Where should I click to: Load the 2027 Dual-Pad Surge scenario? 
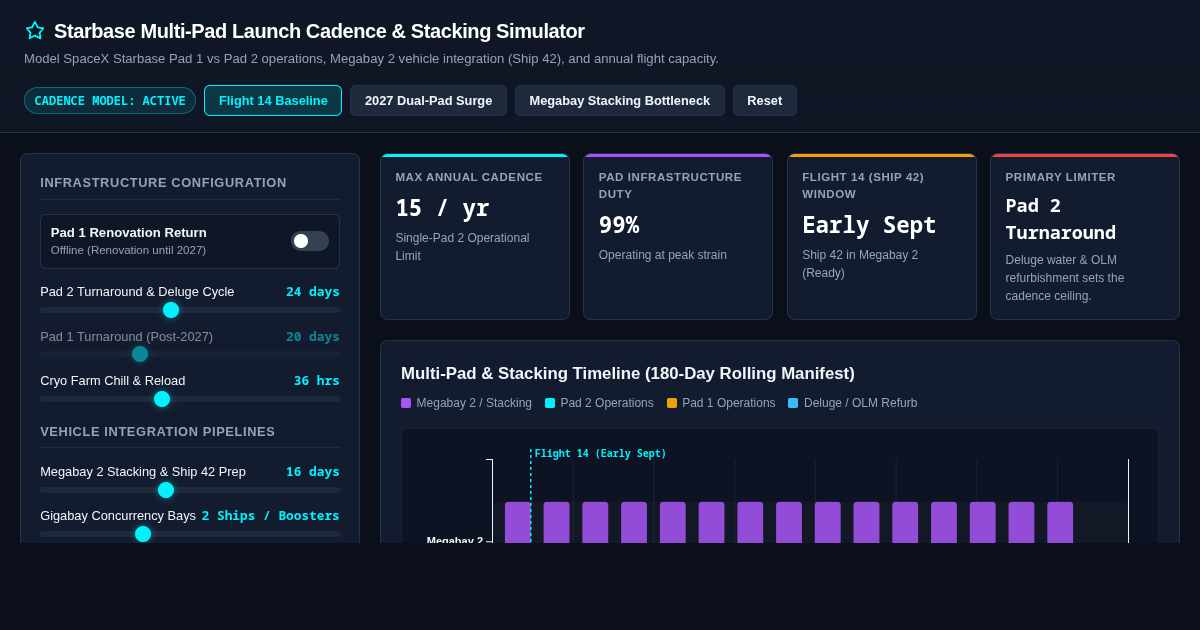pyautogui.click(x=428, y=101)
